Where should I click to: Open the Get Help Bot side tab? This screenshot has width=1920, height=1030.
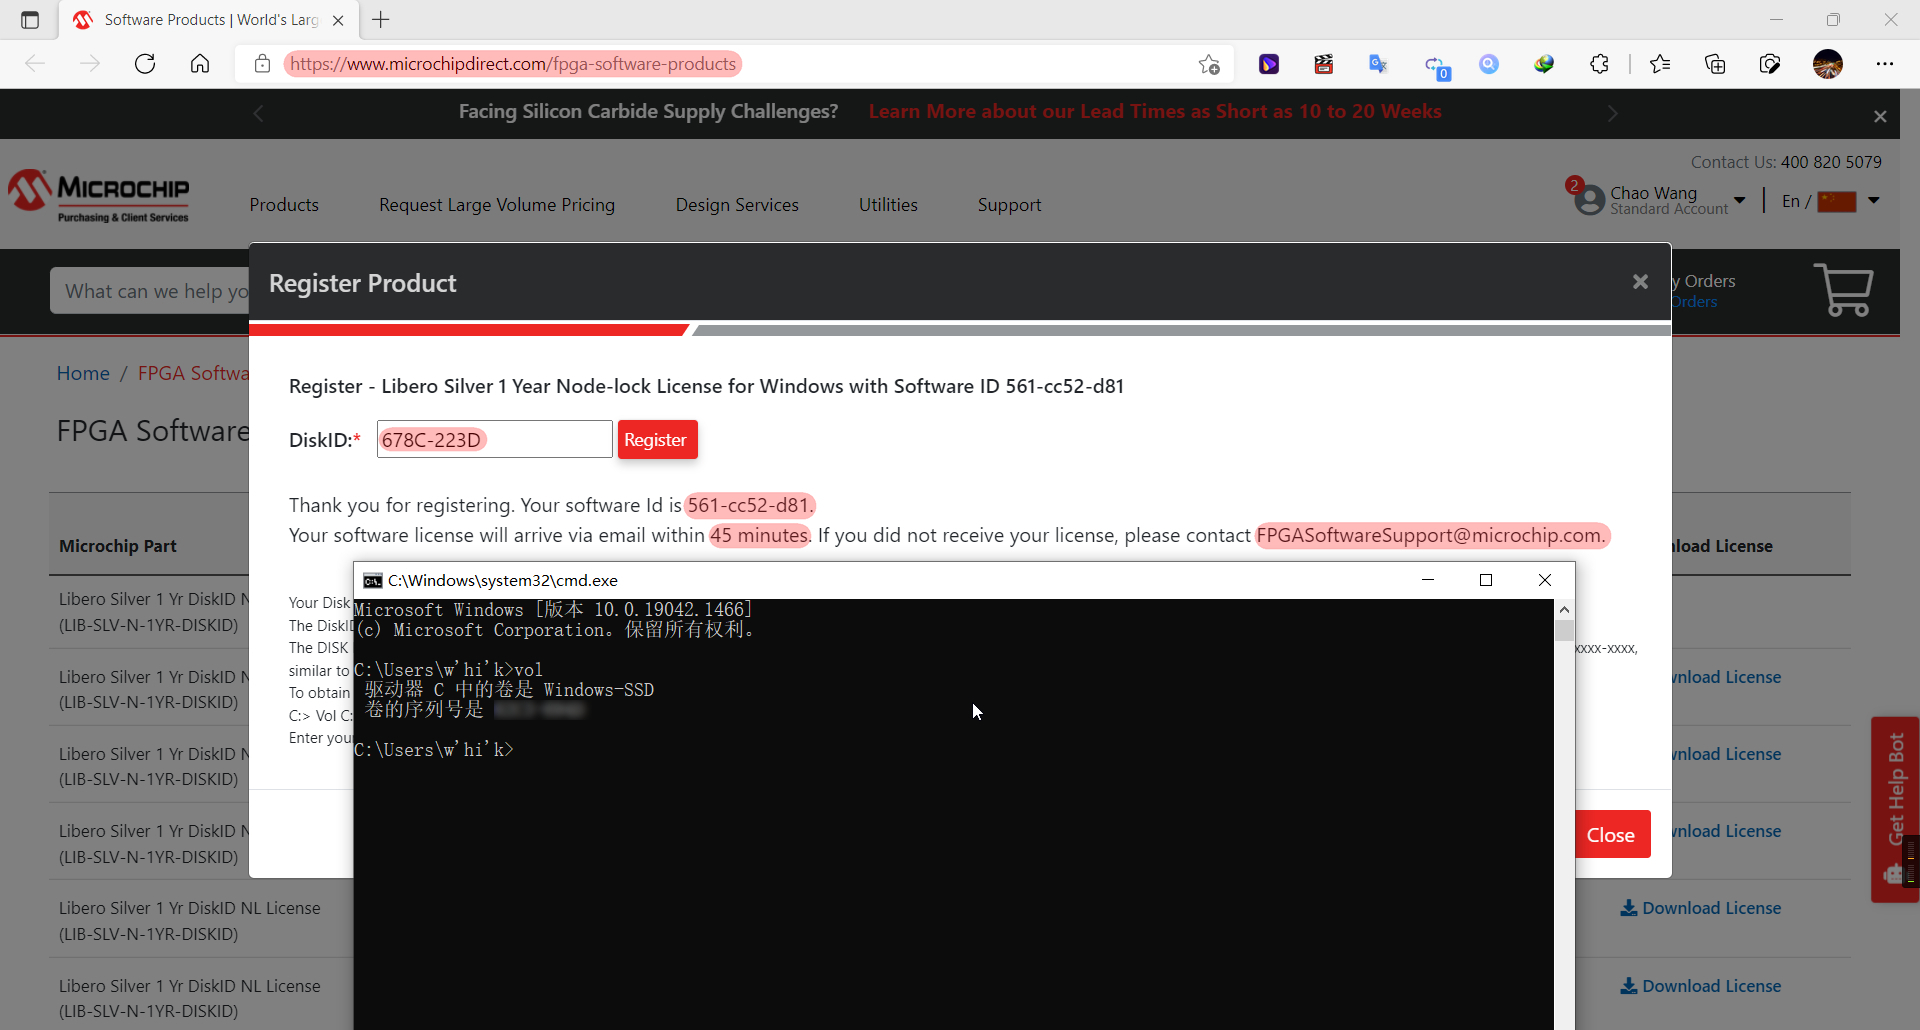pos(1894,809)
